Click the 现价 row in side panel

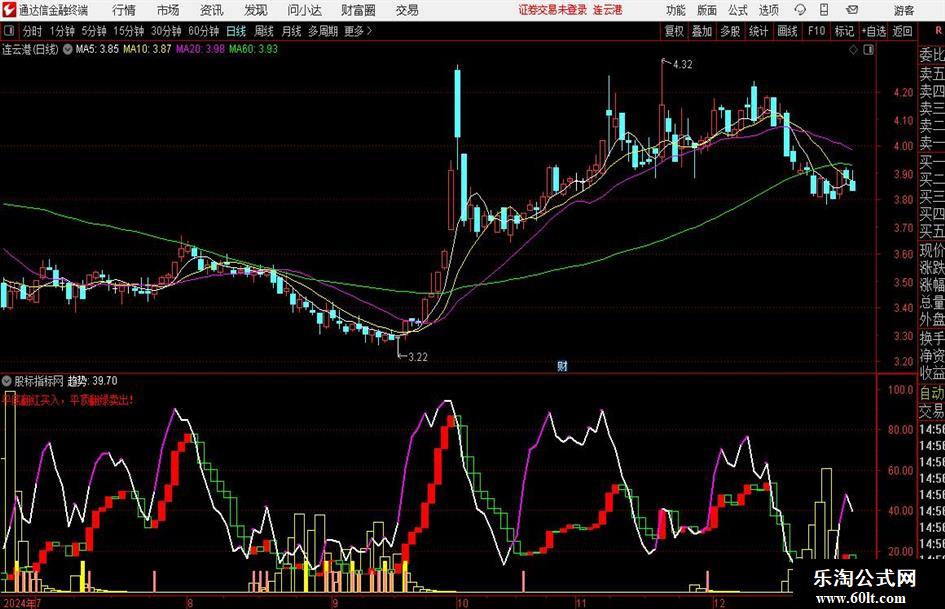click(932, 250)
